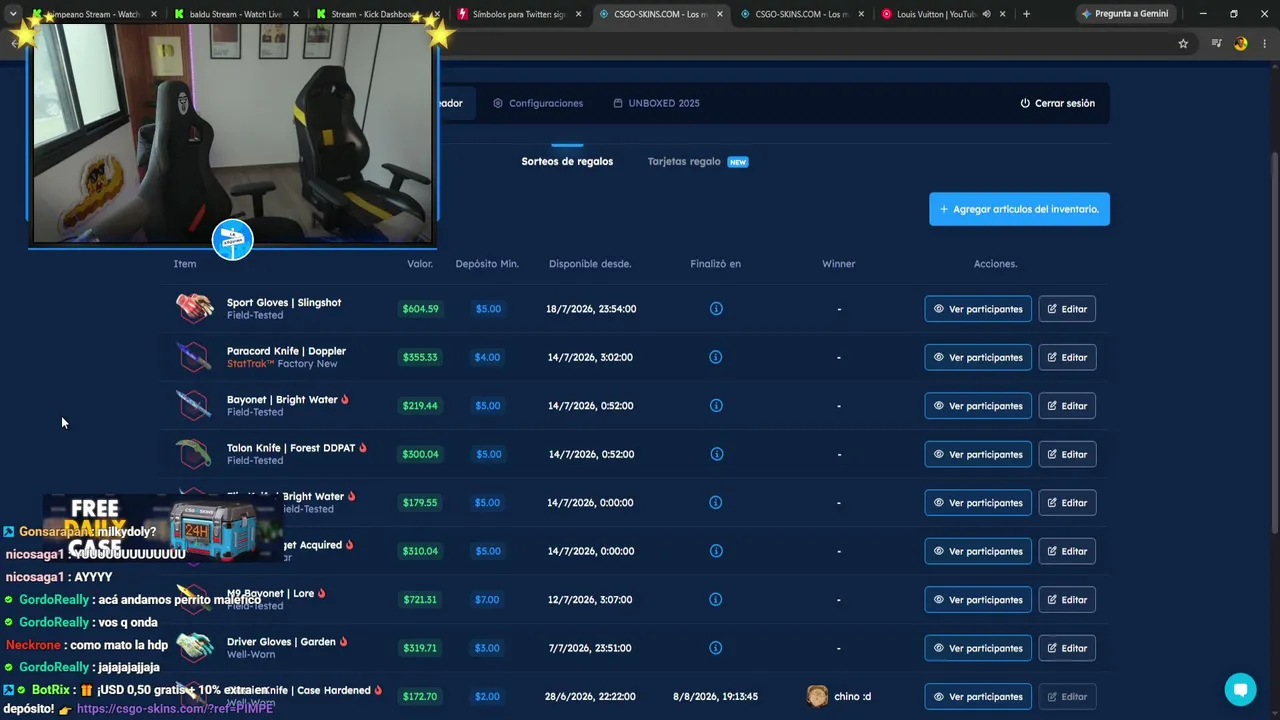Bookmark this page with the star icon

coord(1183,44)
